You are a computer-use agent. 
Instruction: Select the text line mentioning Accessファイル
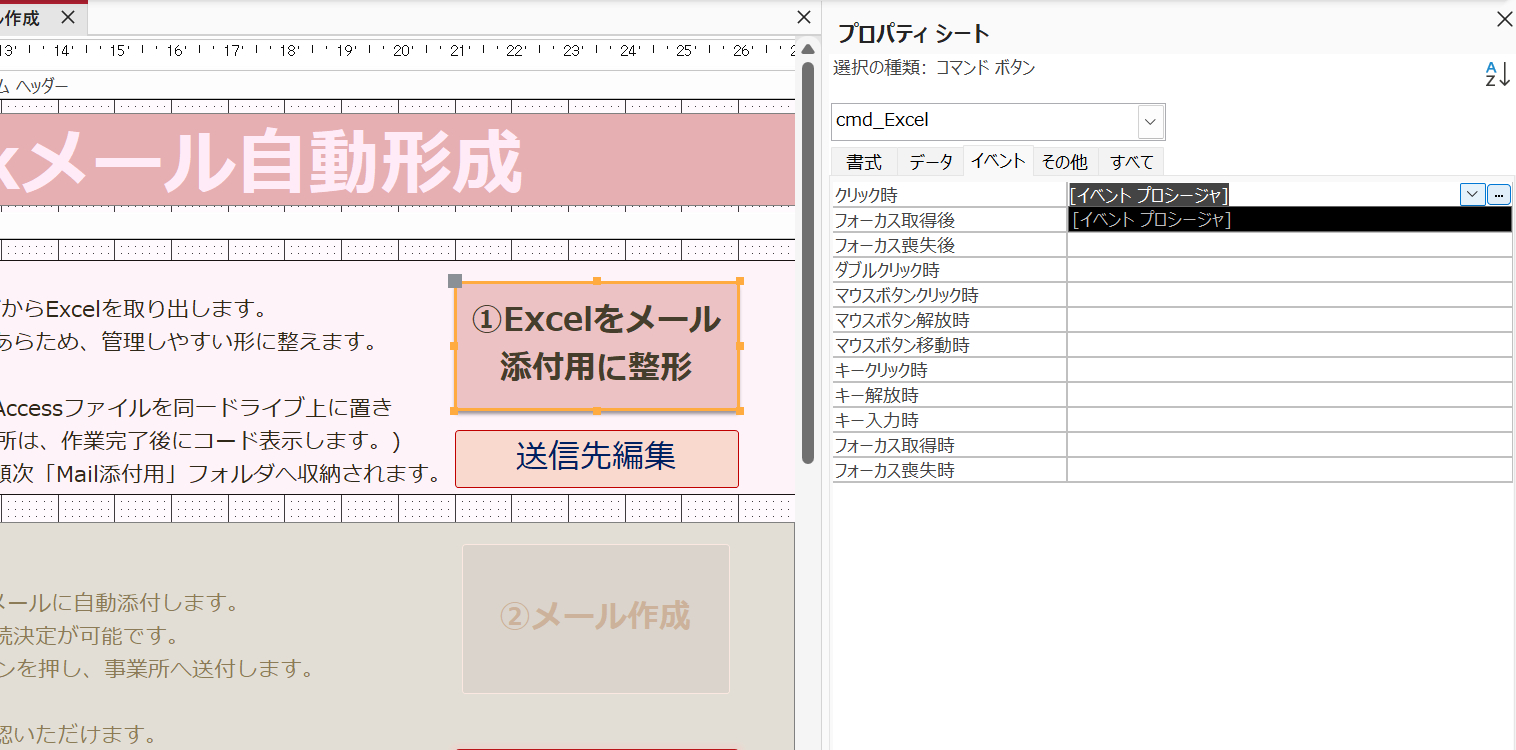coord(196,408)
